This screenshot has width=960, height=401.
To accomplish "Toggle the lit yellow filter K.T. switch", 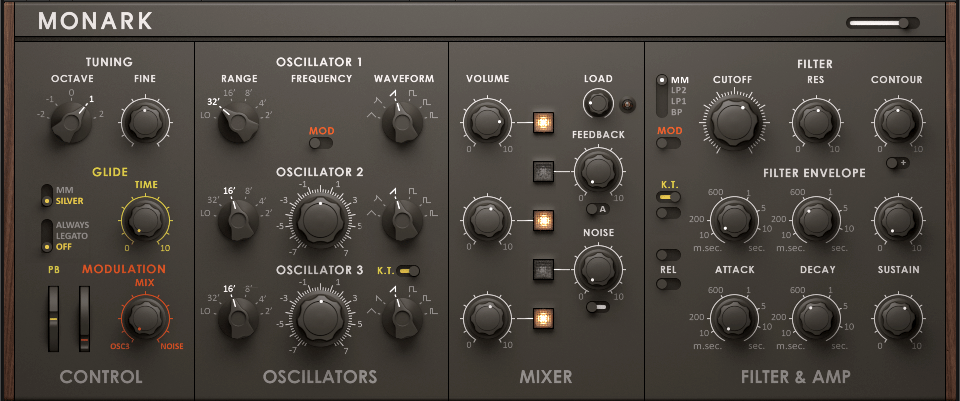I will click(x=668, y=197).
